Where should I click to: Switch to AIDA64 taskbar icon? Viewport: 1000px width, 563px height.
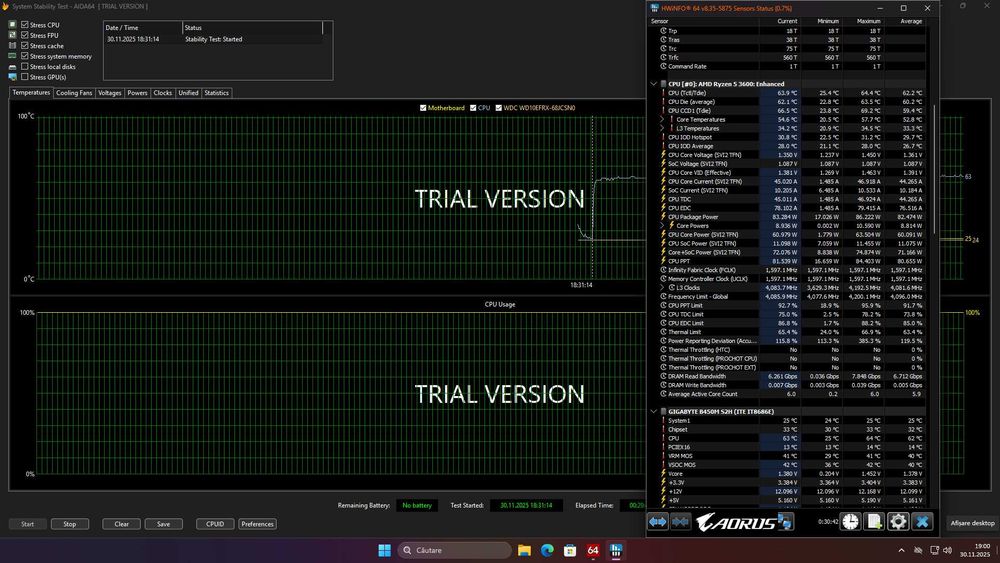pos(593,550)
